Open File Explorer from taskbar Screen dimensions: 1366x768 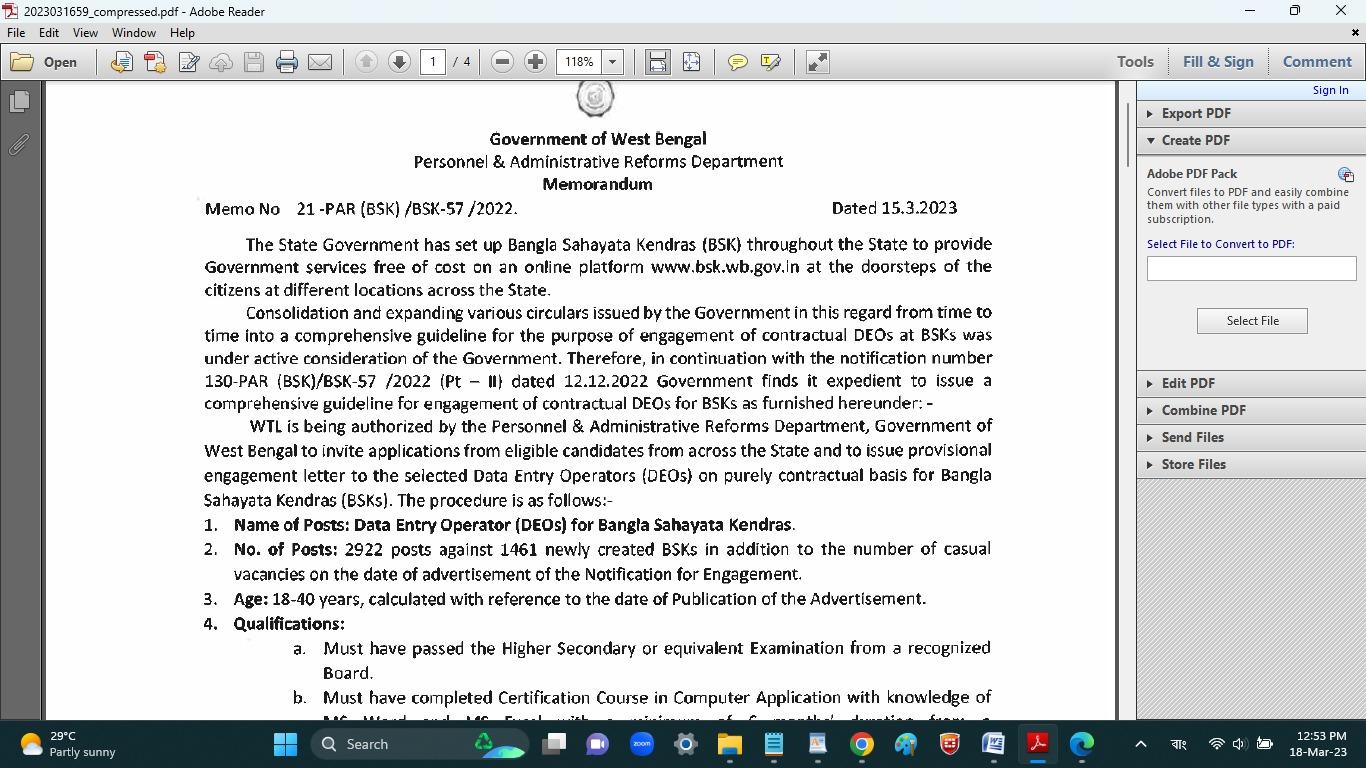[x=729, y=744]
